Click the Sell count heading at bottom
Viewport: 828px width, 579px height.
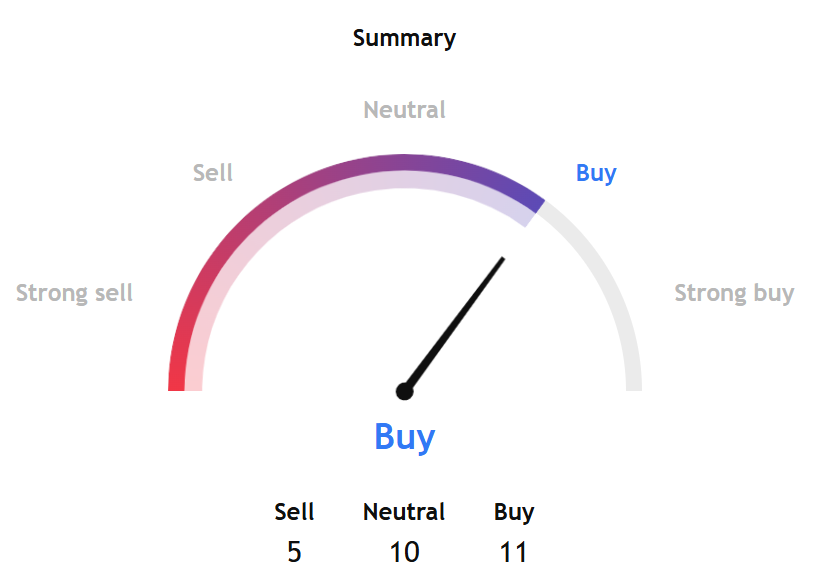294,512
